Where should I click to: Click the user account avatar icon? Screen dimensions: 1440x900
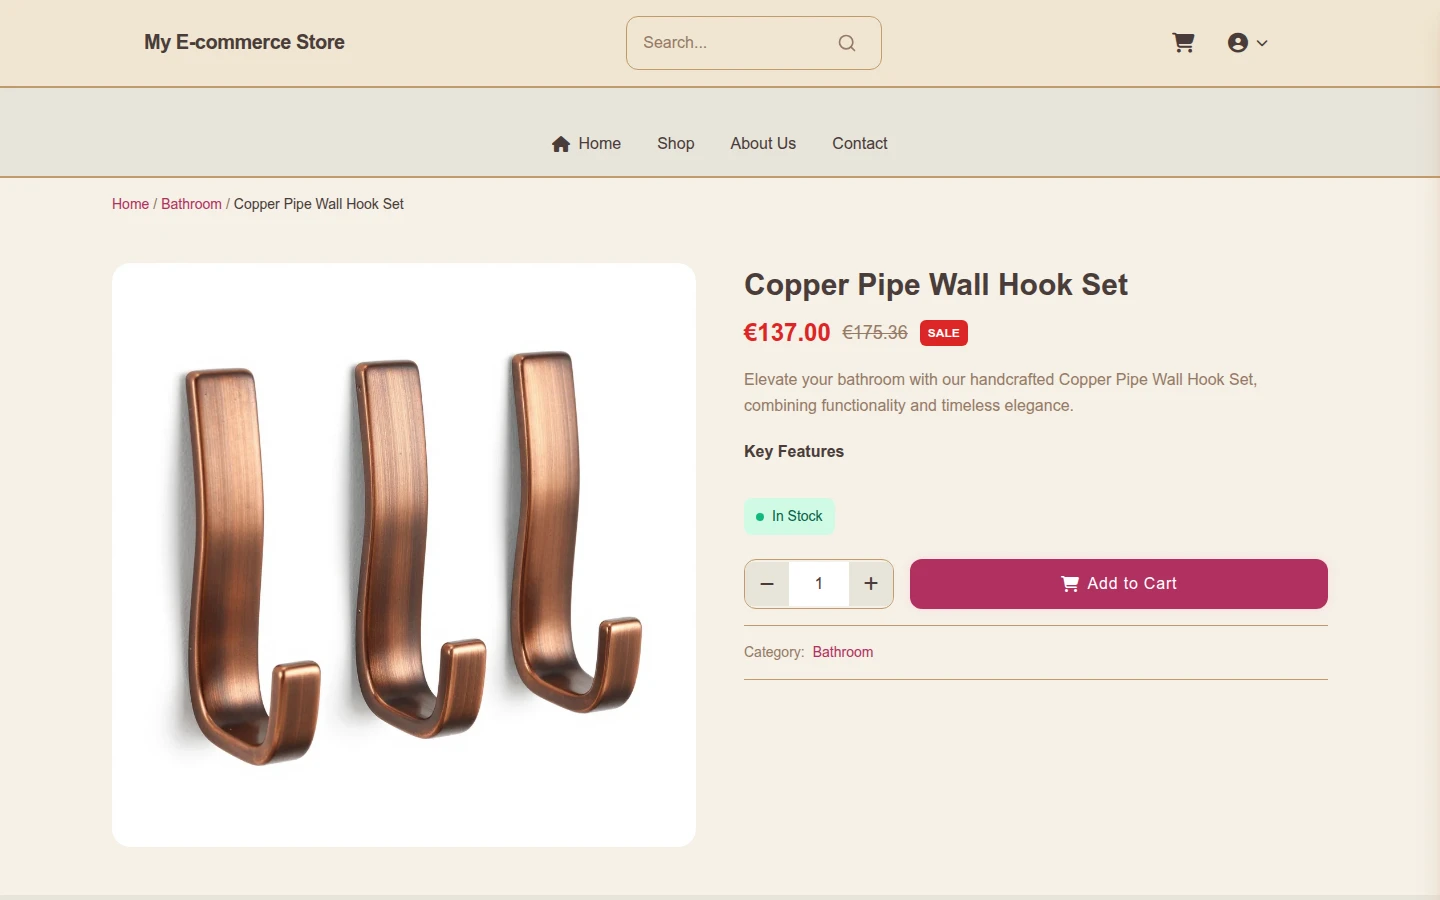pos(1238,43)
